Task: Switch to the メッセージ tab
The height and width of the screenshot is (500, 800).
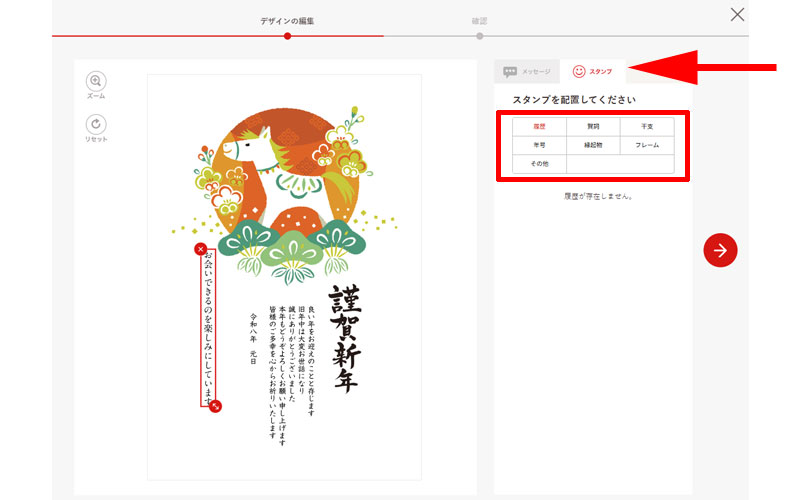Action: [x=526, y=72]
